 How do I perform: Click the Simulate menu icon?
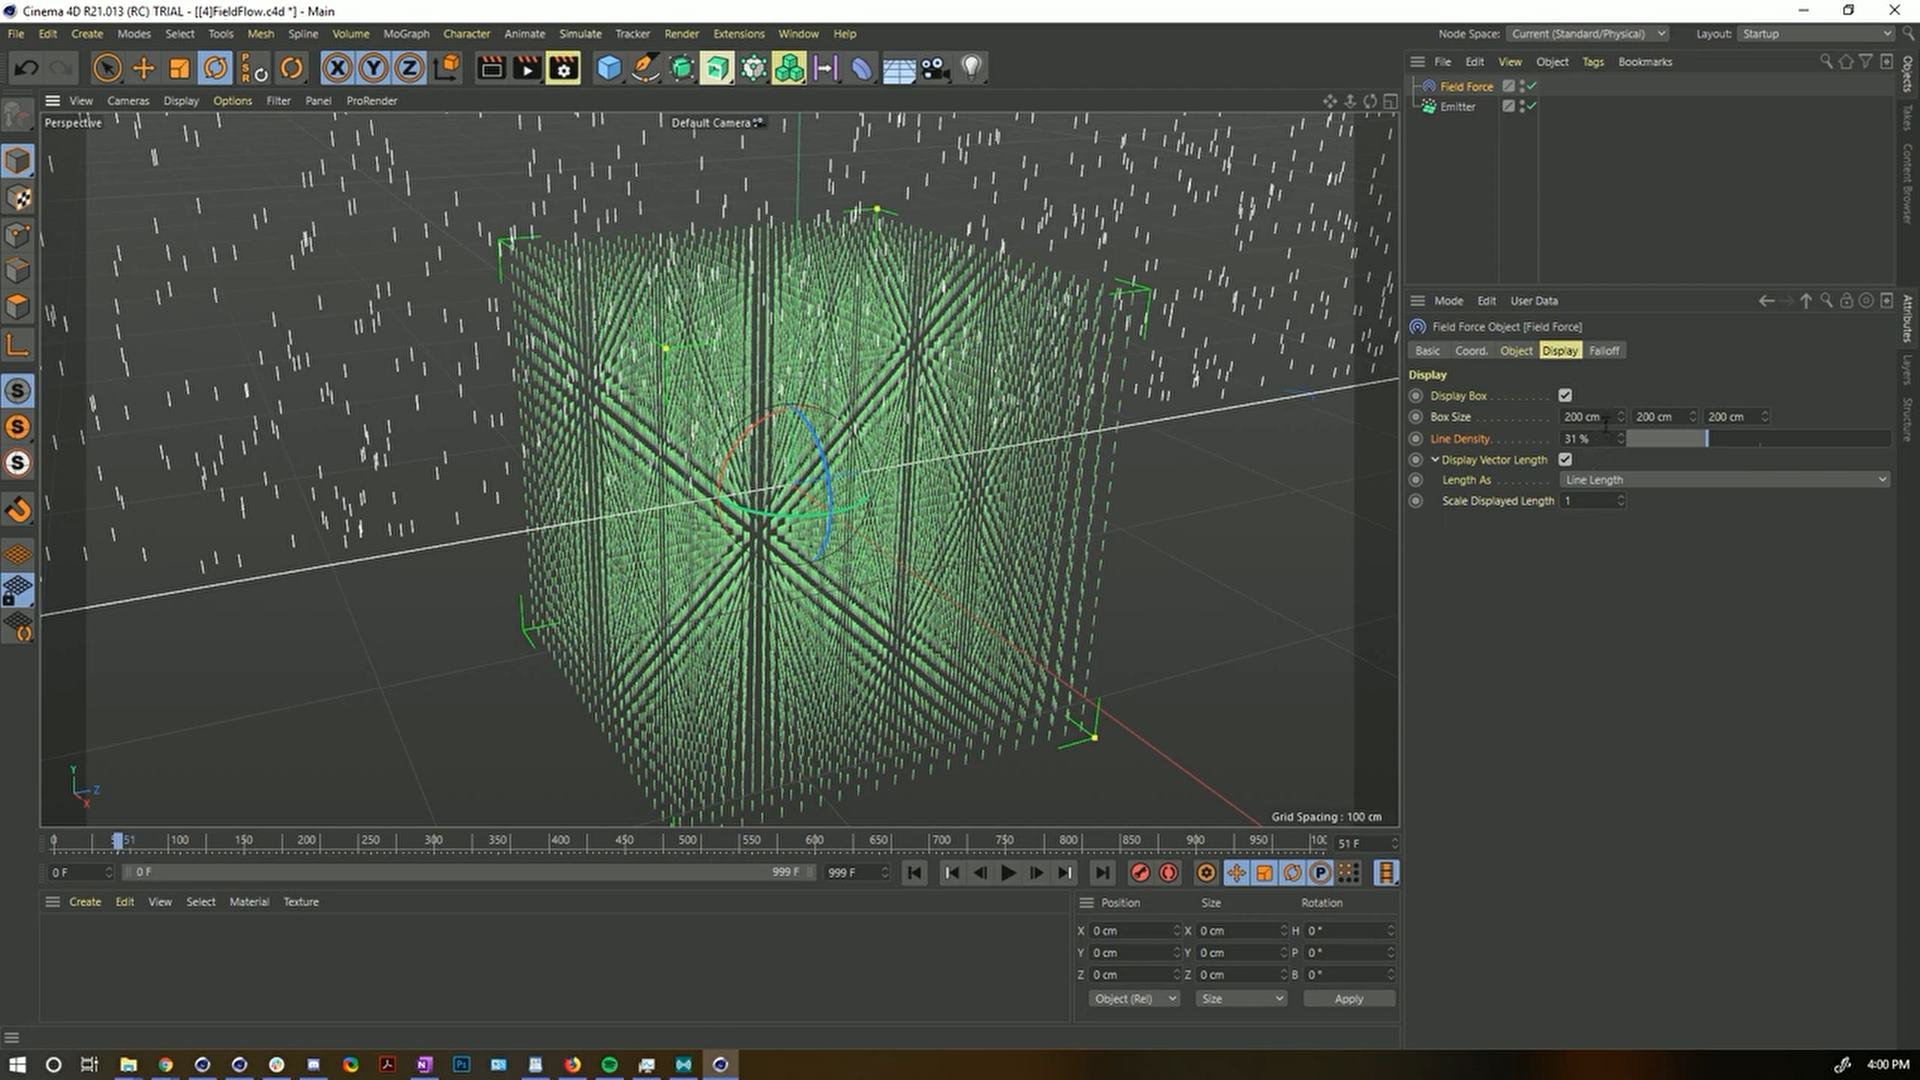(x=580, y=33)
